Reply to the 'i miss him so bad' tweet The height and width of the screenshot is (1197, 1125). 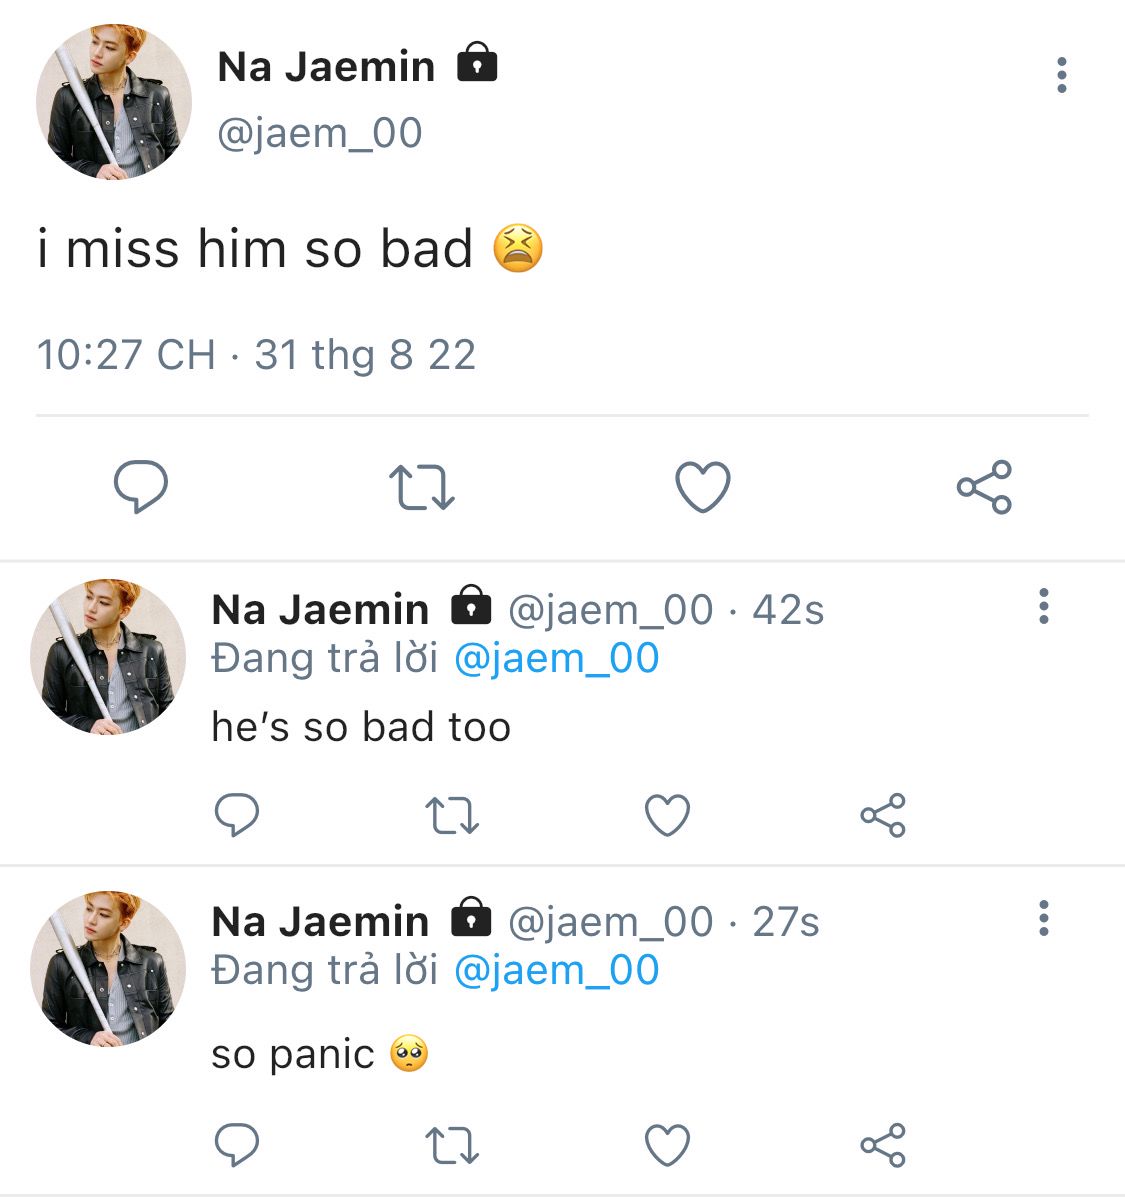click(140, 487)
